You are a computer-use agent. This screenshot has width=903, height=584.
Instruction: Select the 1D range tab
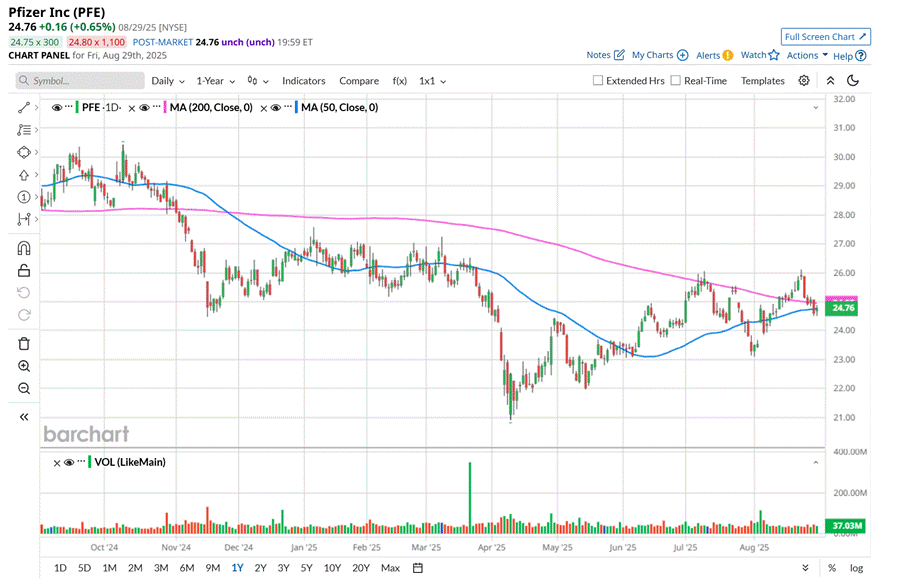point(60,568)
